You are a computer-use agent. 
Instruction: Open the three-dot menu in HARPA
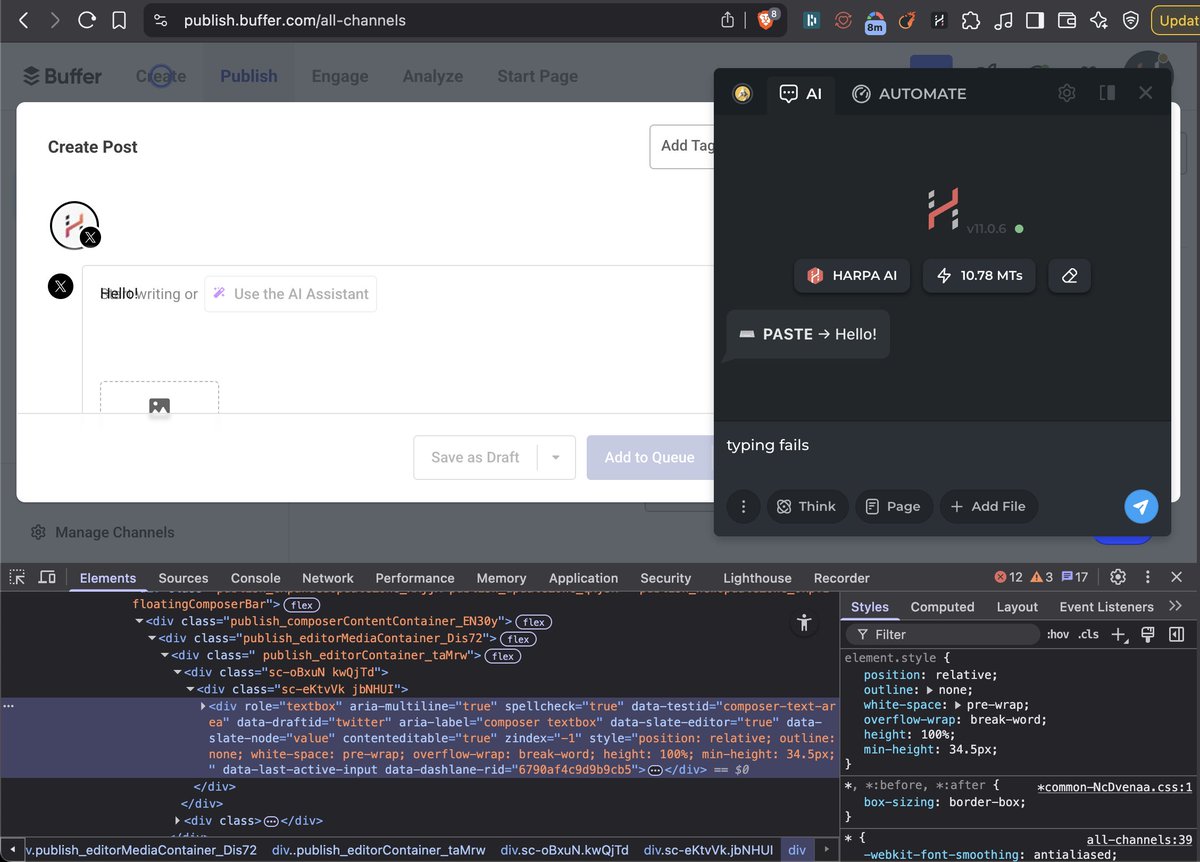coord(743,506)
